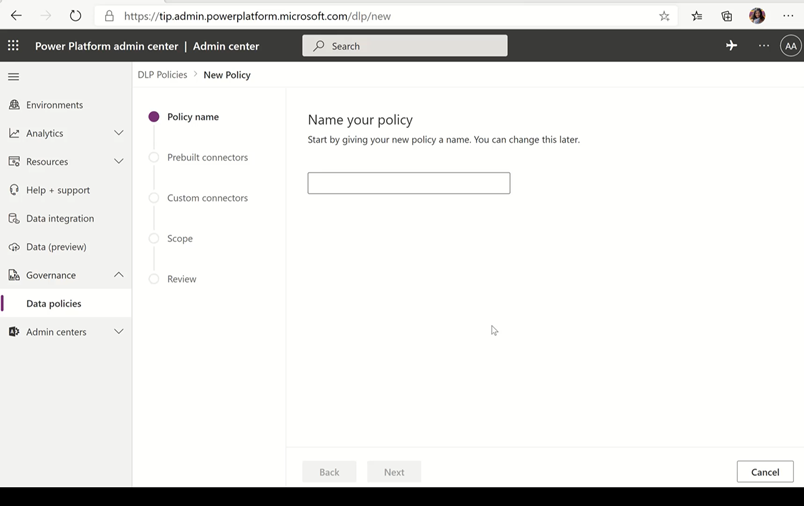The image size is (804, 506).
Task: Click the browser profile avatar picture
Action: (x=757, y=16)
